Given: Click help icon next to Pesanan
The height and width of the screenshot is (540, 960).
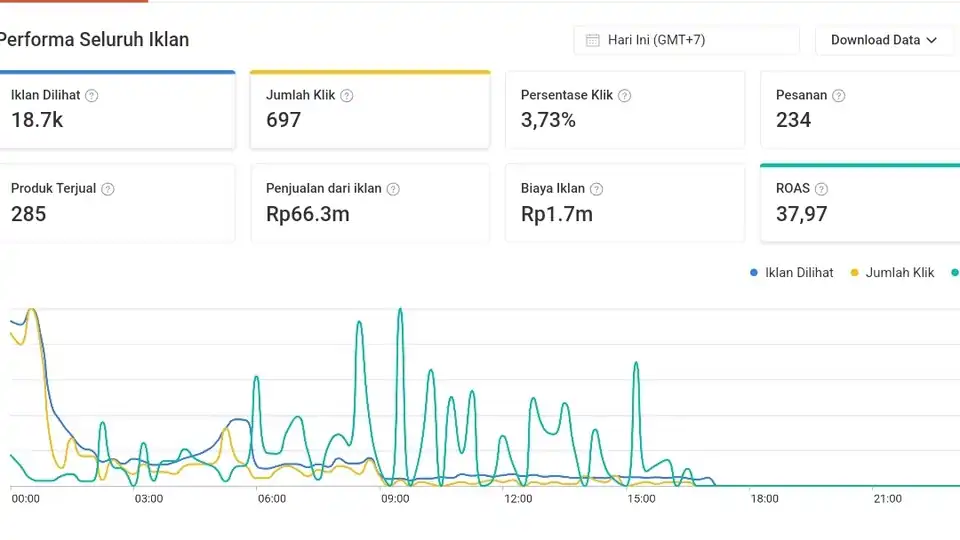Looking at the screenshot, I should pyautogui.click(x=839, y=96).
